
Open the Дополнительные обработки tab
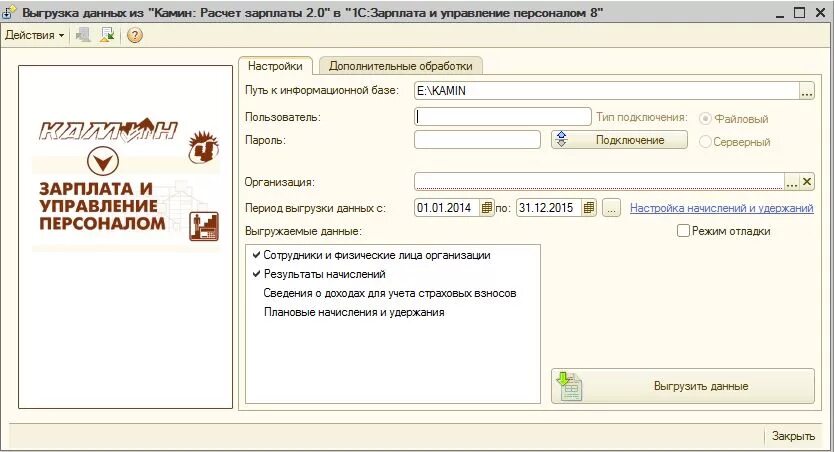[401, 66]
